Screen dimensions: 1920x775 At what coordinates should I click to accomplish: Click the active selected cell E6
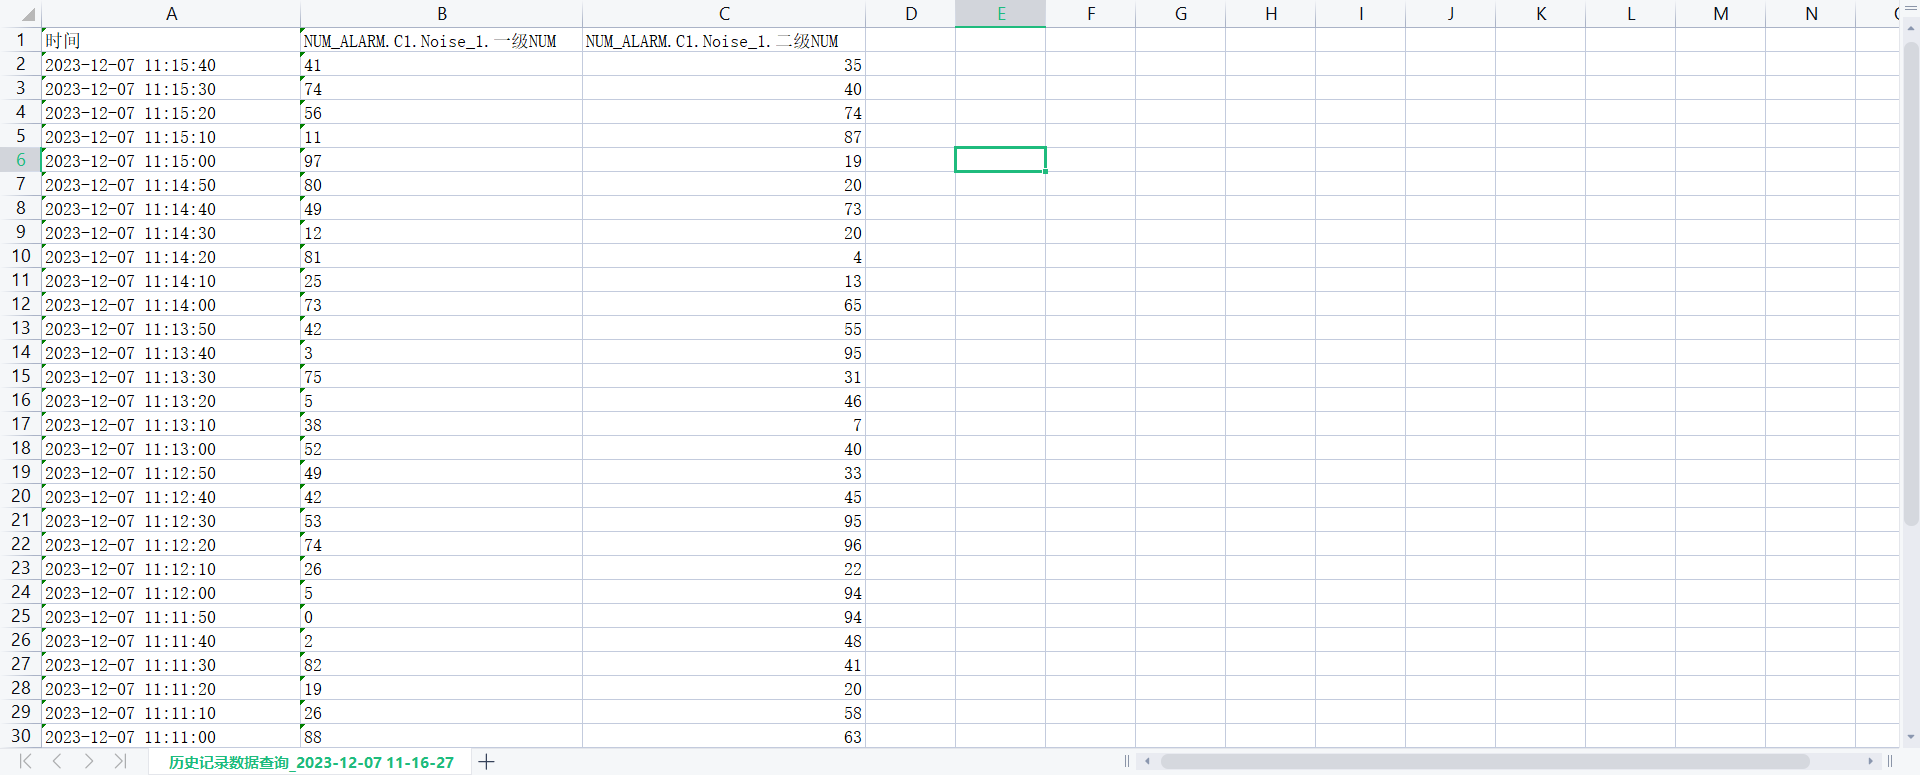point(1001,160)
